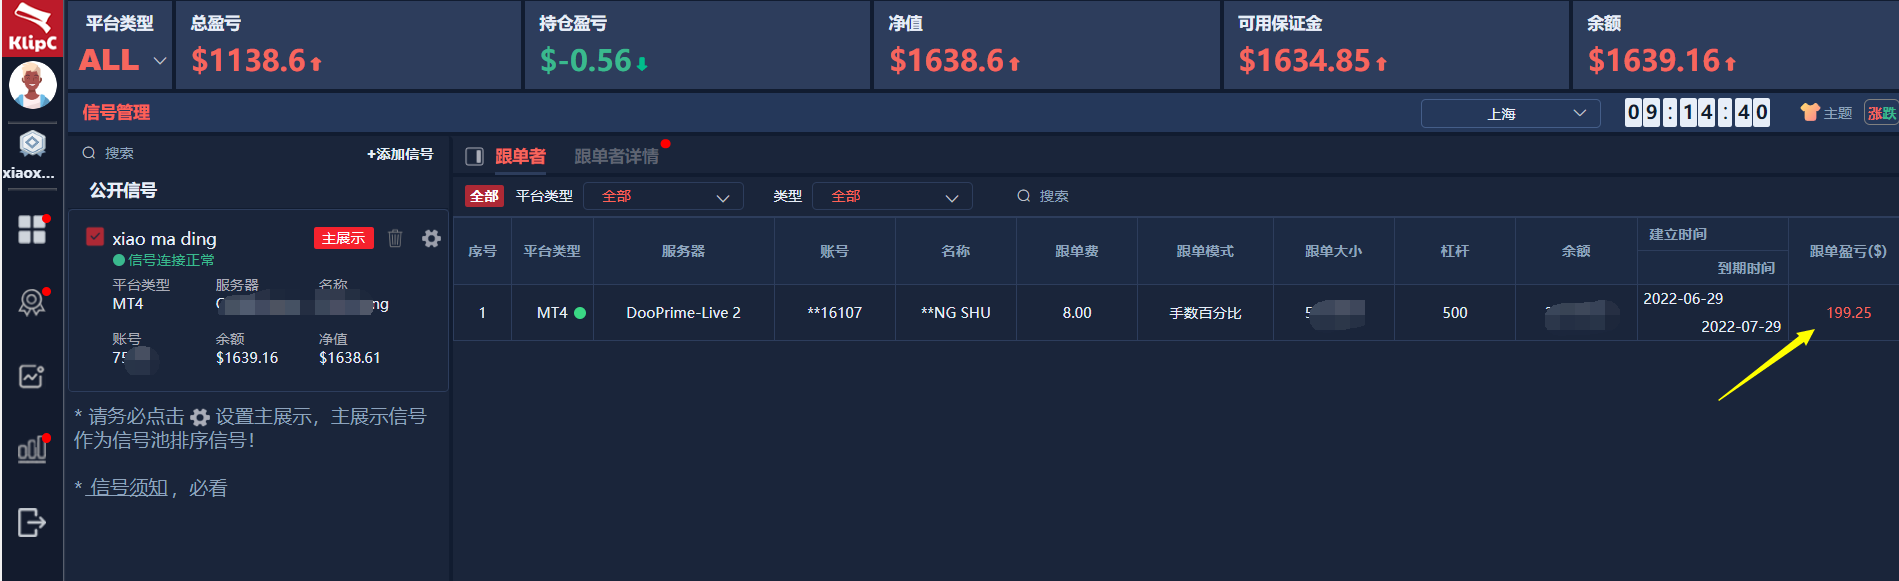1899x581 pixels.
Task: Click the 8.00 follow fee cell
Action: tap(1077, 313)
